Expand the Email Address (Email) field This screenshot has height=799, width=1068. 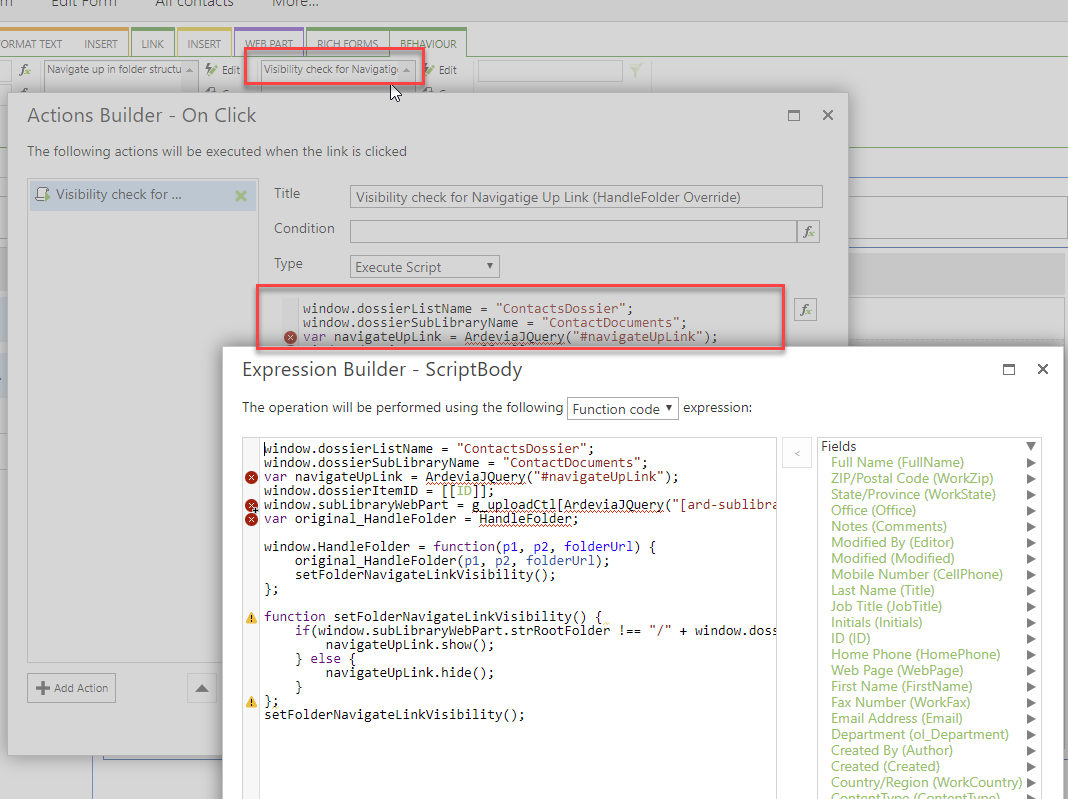pos(1030,718)
